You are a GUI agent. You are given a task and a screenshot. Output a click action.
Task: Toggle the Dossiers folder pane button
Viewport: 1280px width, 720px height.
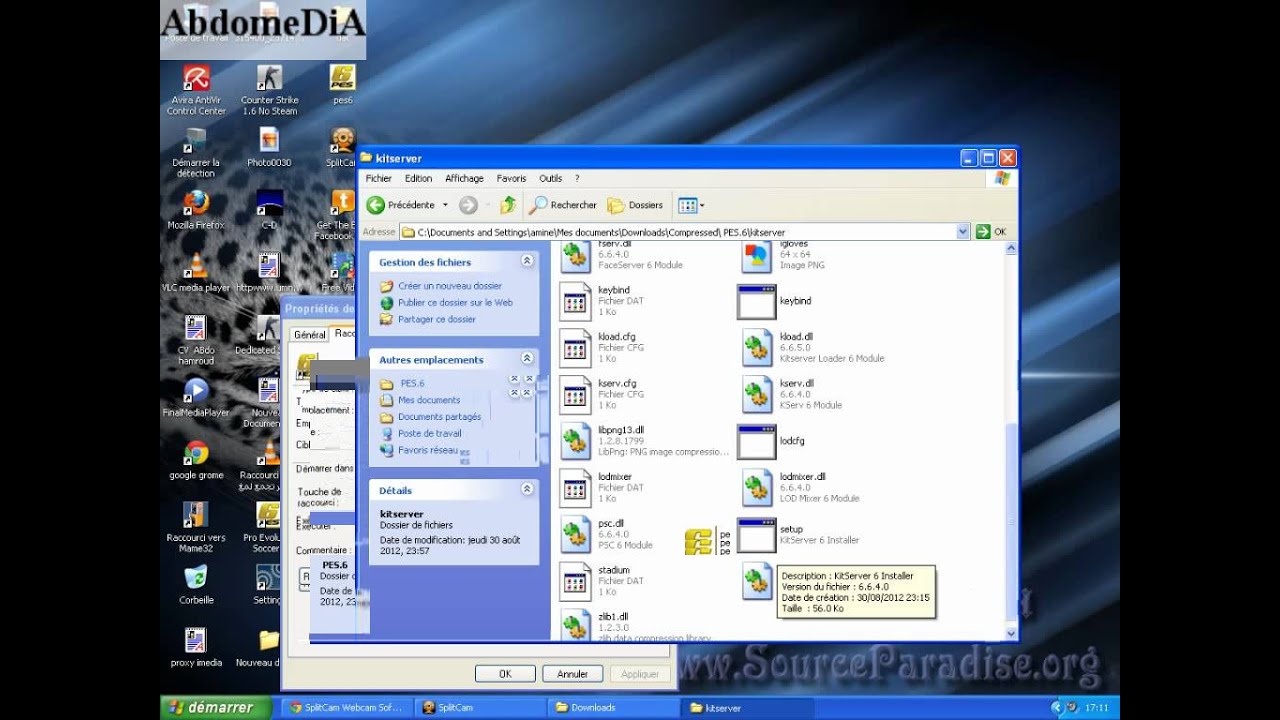point(635,205)
